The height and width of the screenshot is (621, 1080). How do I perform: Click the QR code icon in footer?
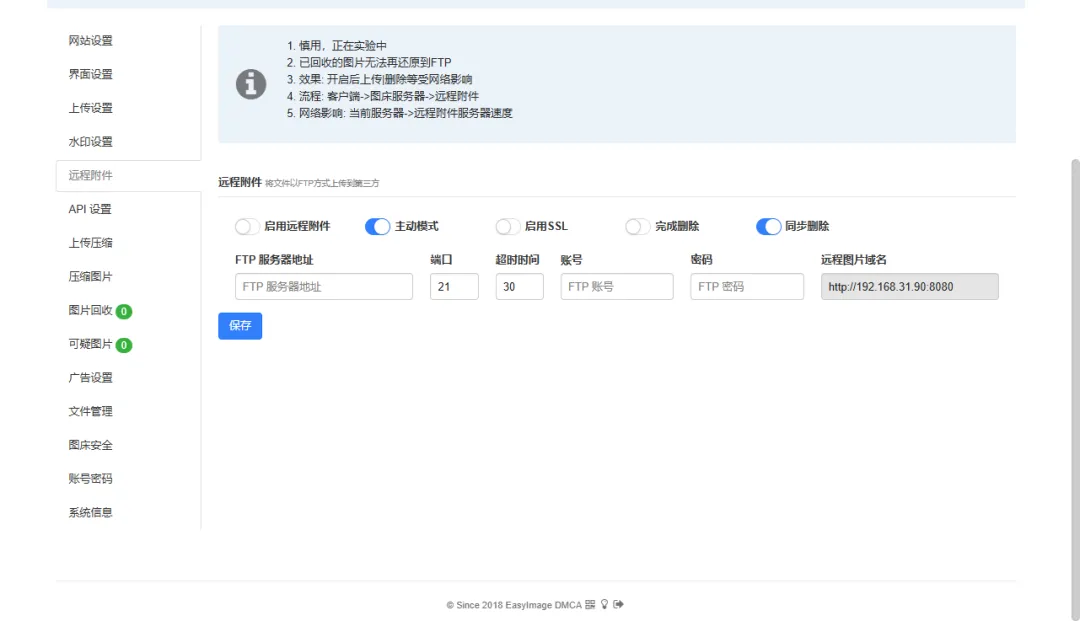tap(590, 605)
